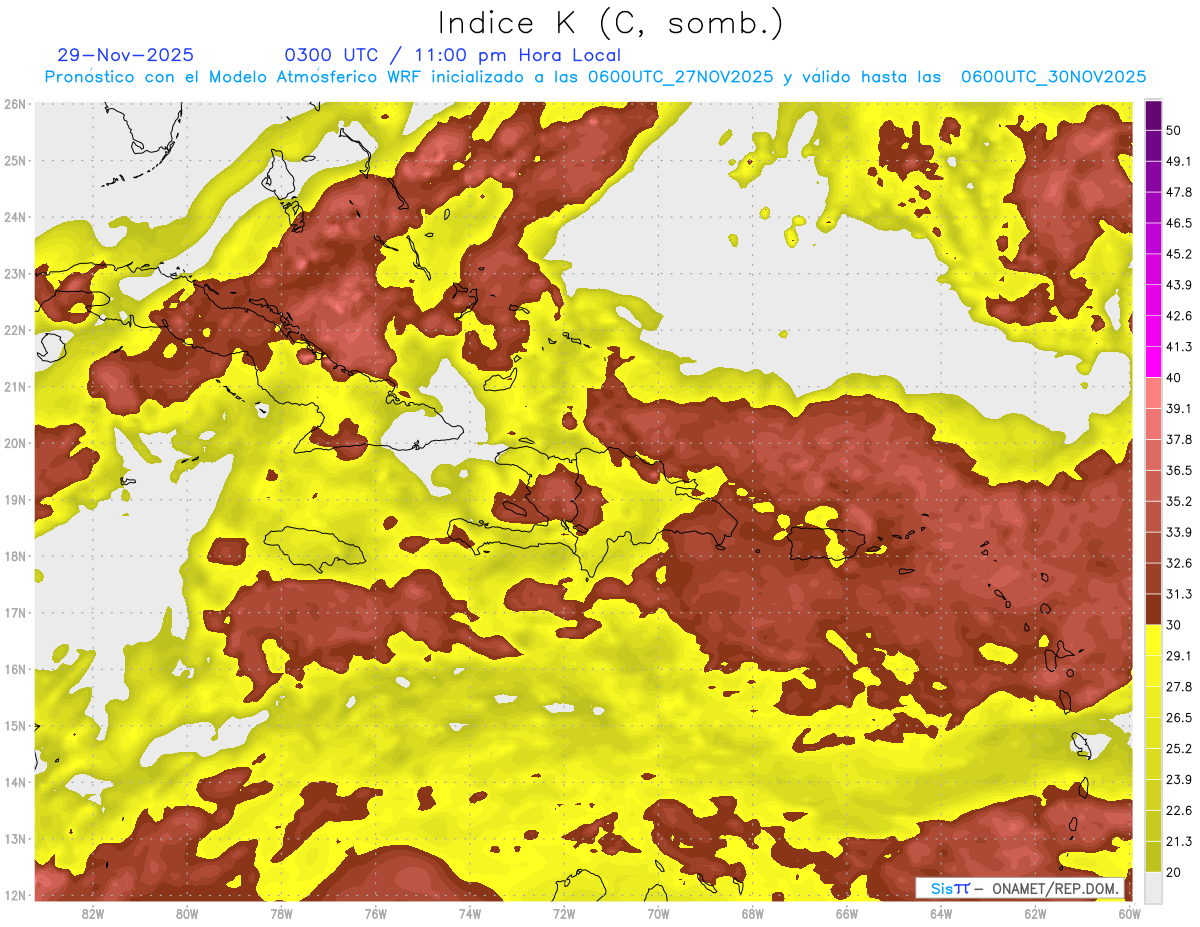The width and height of the screenshot is (1200, 927).
Task: Click colorbar value "45.2"
Action: coord(1178,254)
